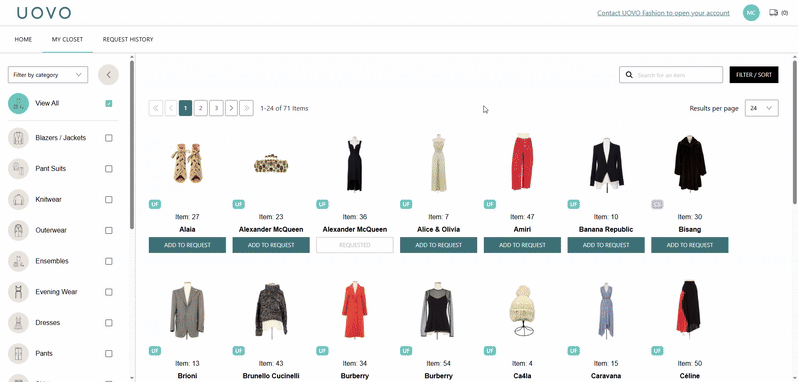The width and height of the screenshot is (798, 382).
Task: Add Banana Republic item to request
Action: point(606,245)
